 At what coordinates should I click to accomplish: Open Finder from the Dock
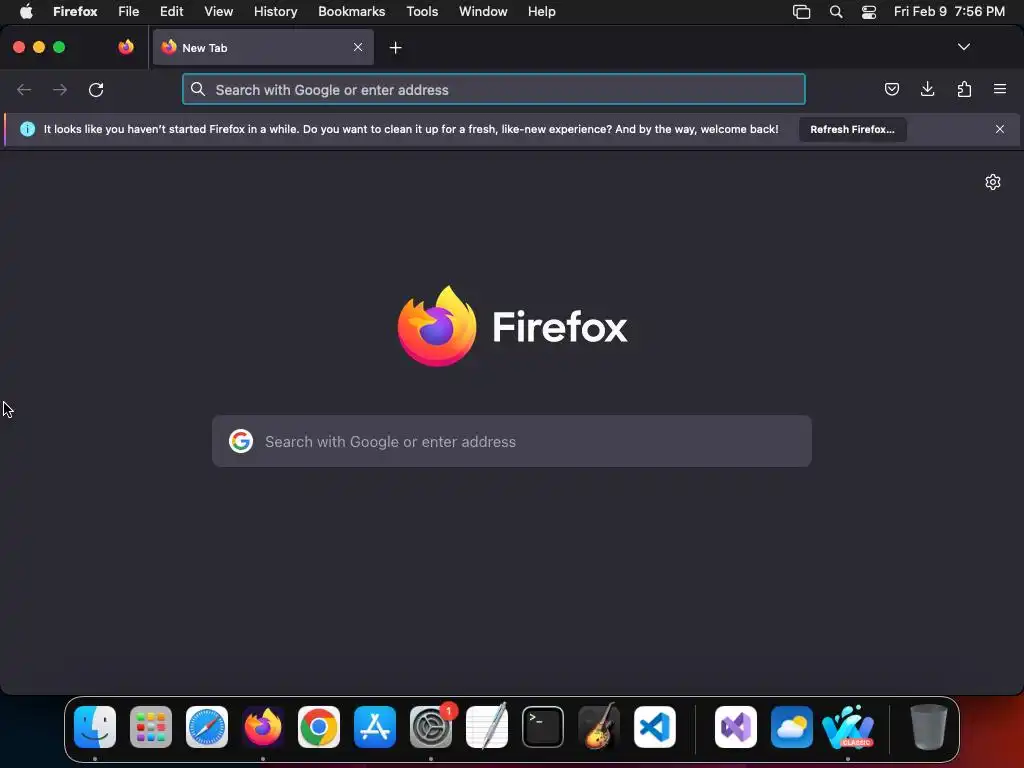pos(95,727)
